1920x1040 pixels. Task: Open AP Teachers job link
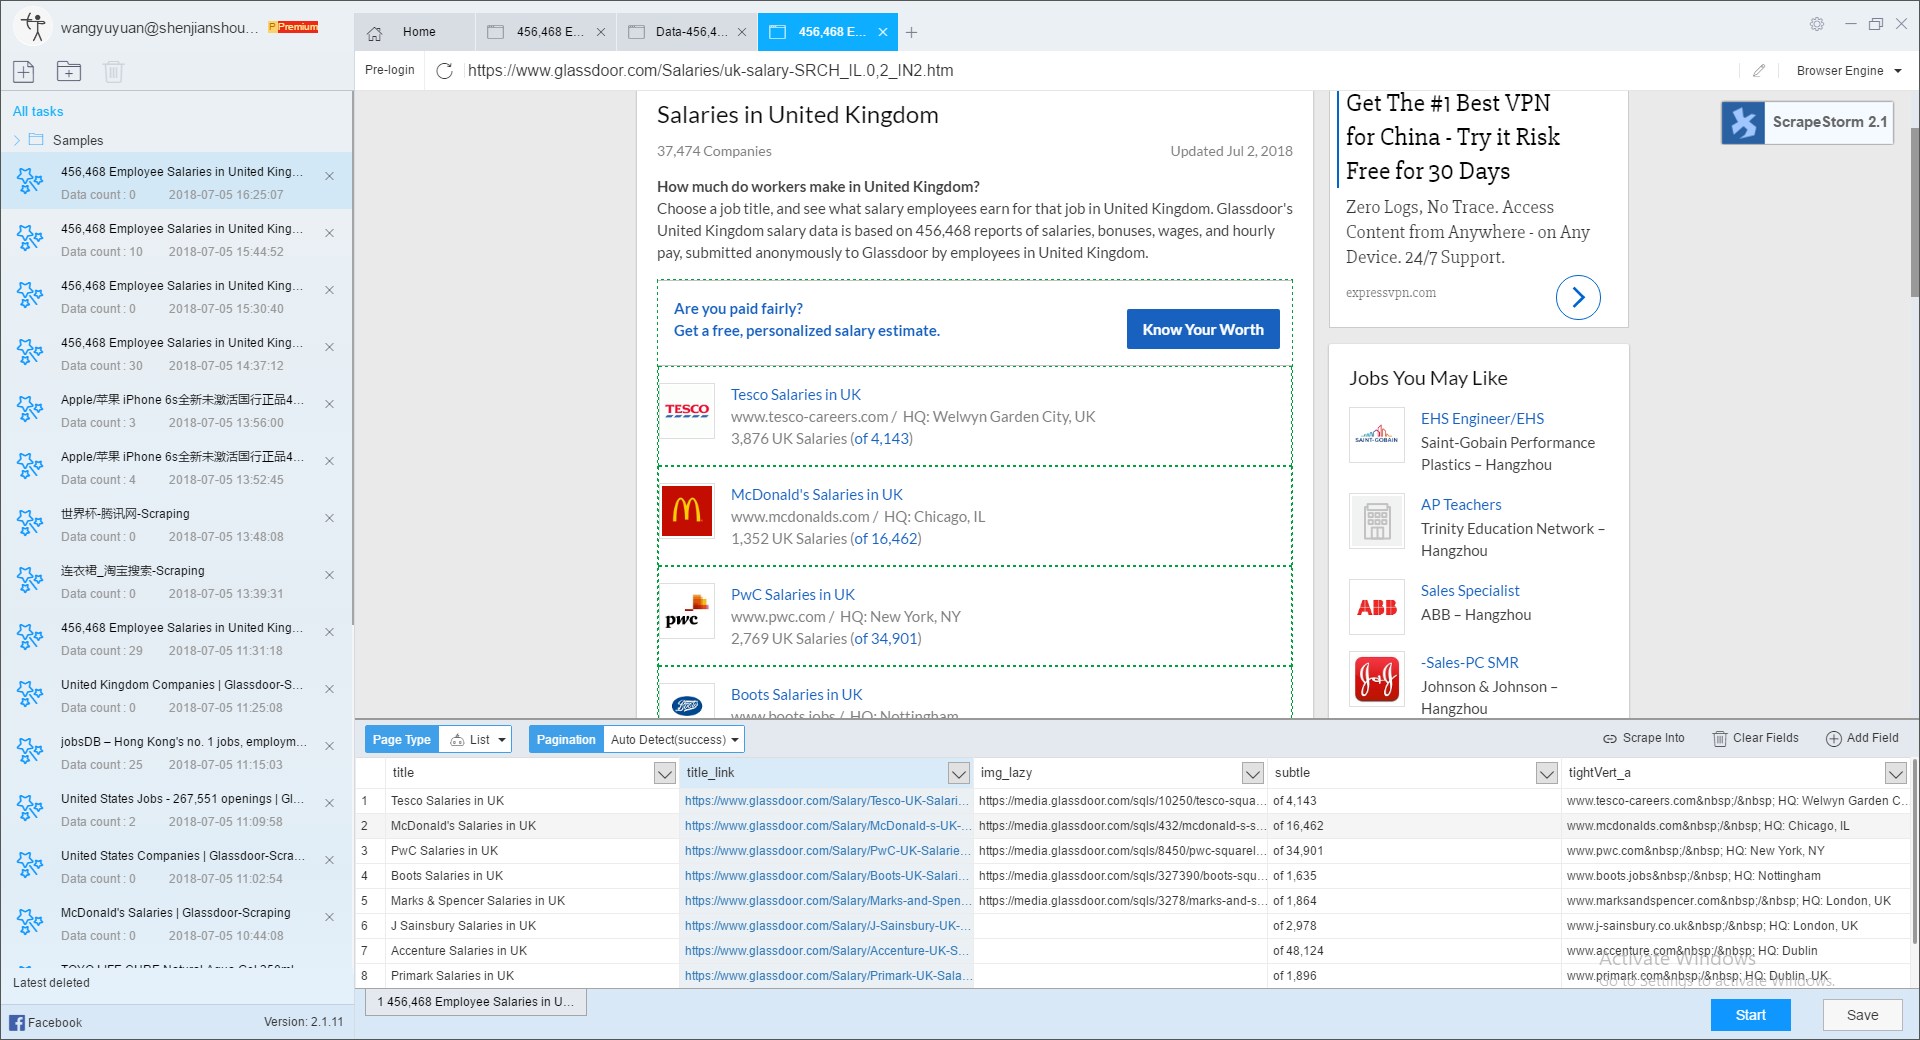pyautogui.click(x=1461, y=505)
